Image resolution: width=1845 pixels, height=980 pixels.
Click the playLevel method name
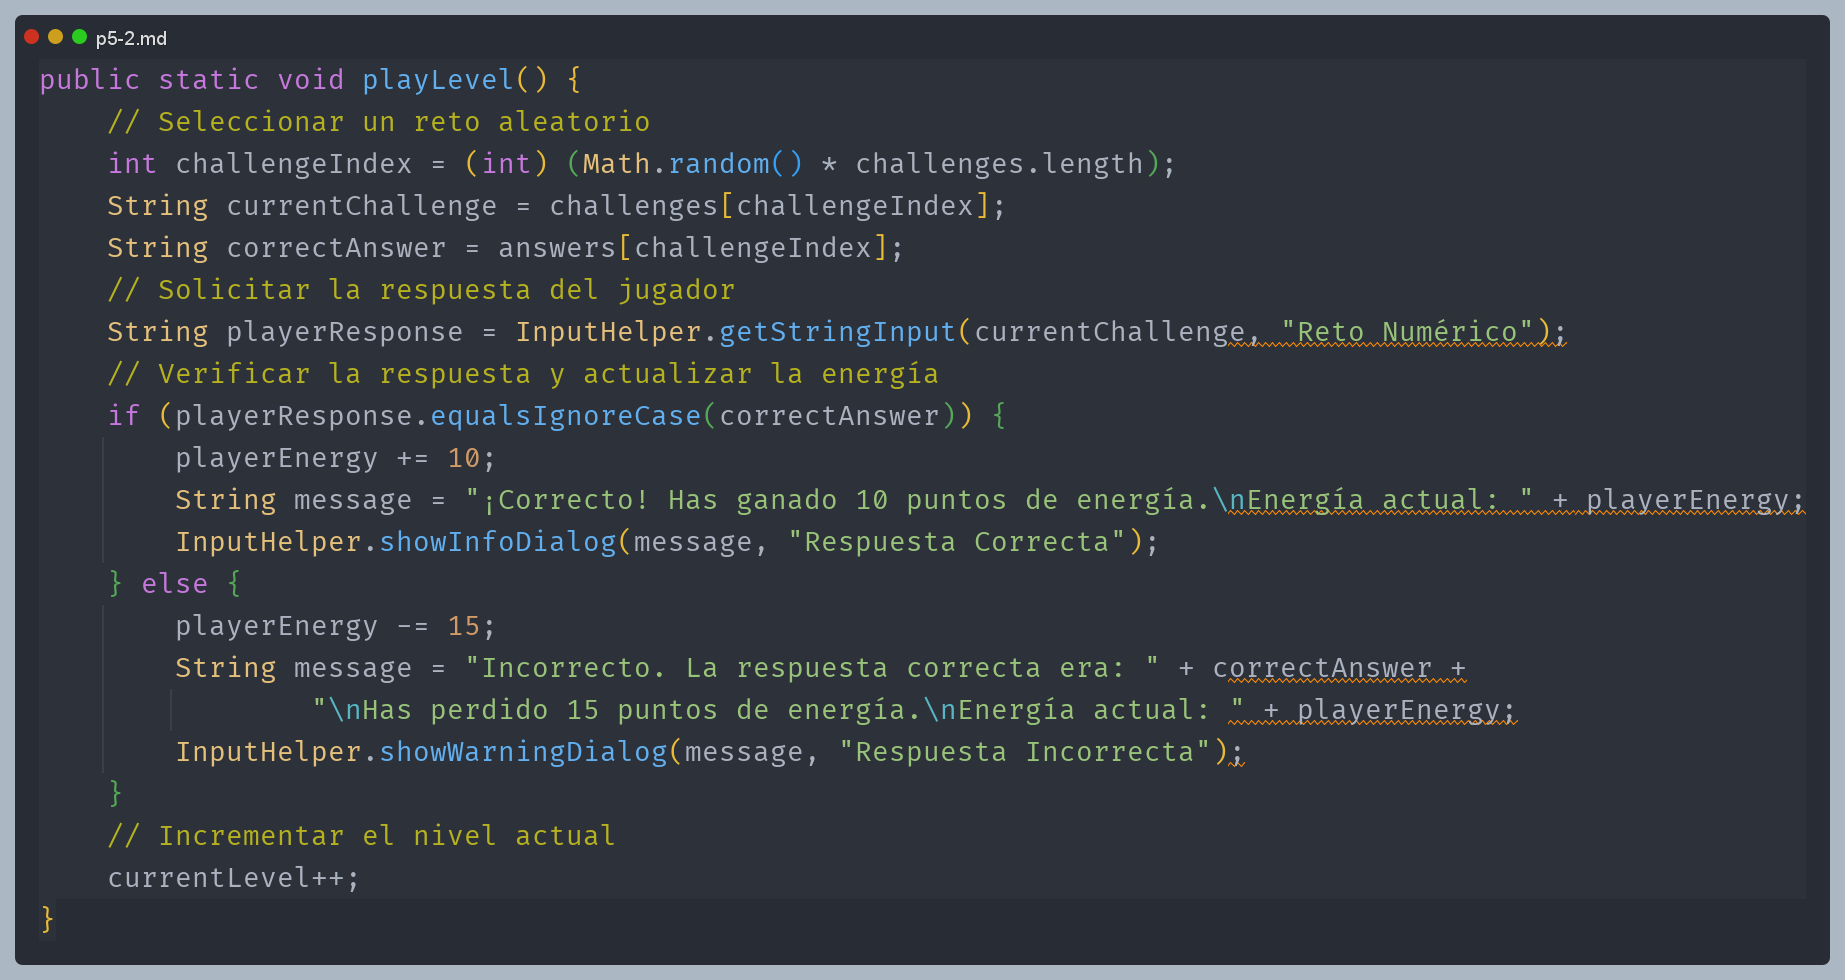point(437,80)
